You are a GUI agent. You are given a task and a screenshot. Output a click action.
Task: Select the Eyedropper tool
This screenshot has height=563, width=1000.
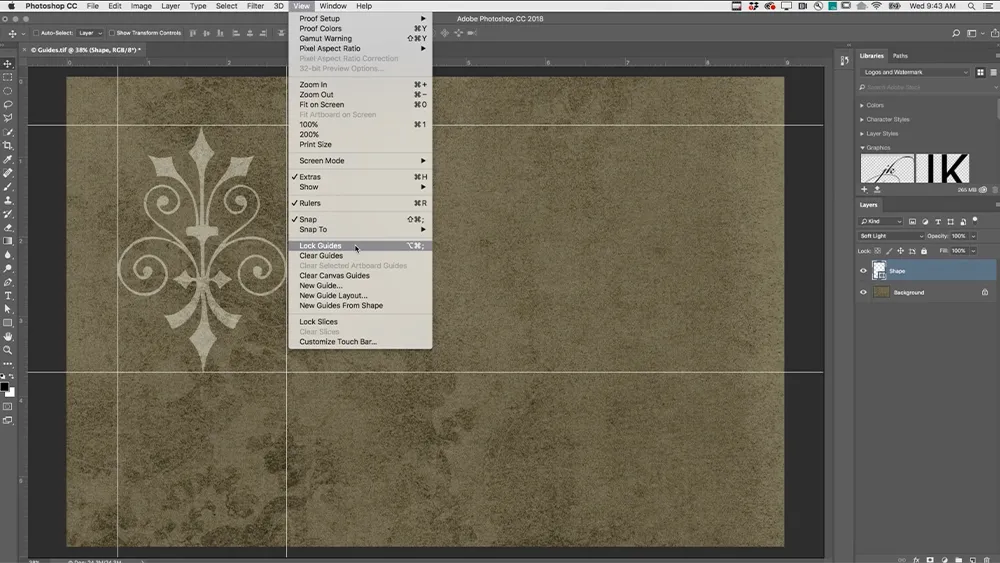click(x=8, y=160)
